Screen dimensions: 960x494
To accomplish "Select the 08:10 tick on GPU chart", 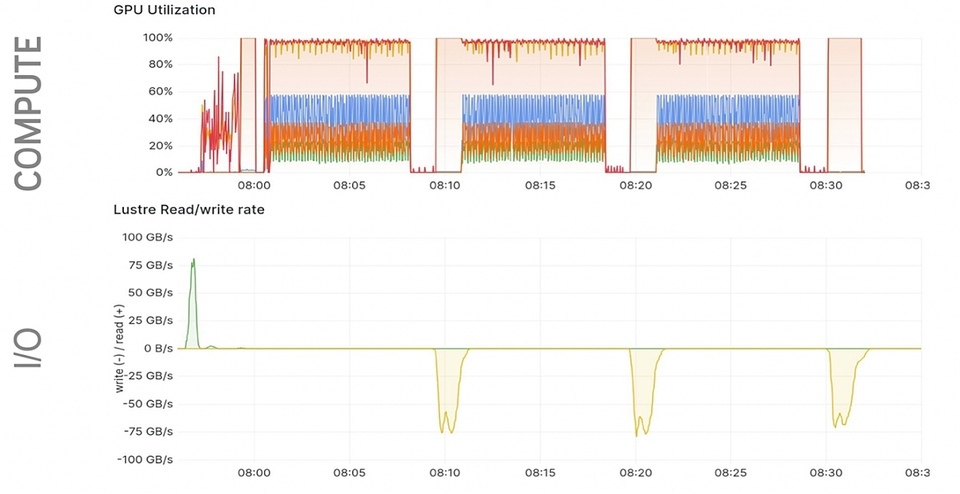I will click(x=444, y=185).
